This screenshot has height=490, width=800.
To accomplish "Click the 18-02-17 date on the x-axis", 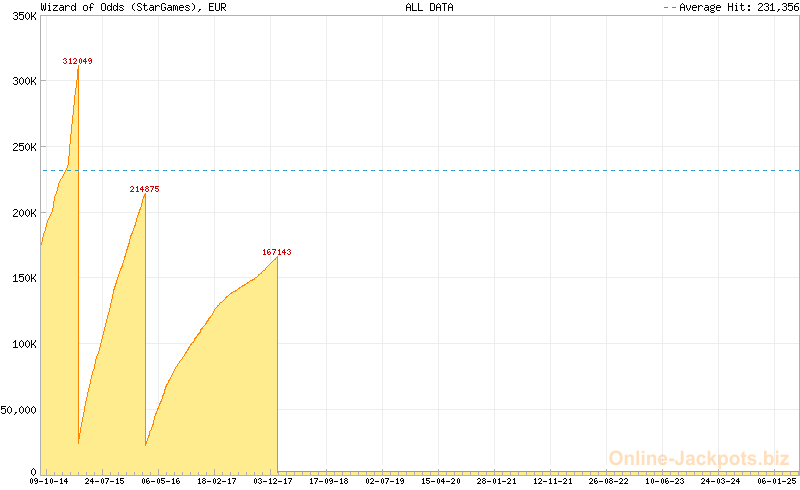I will [x=217, y=481].
